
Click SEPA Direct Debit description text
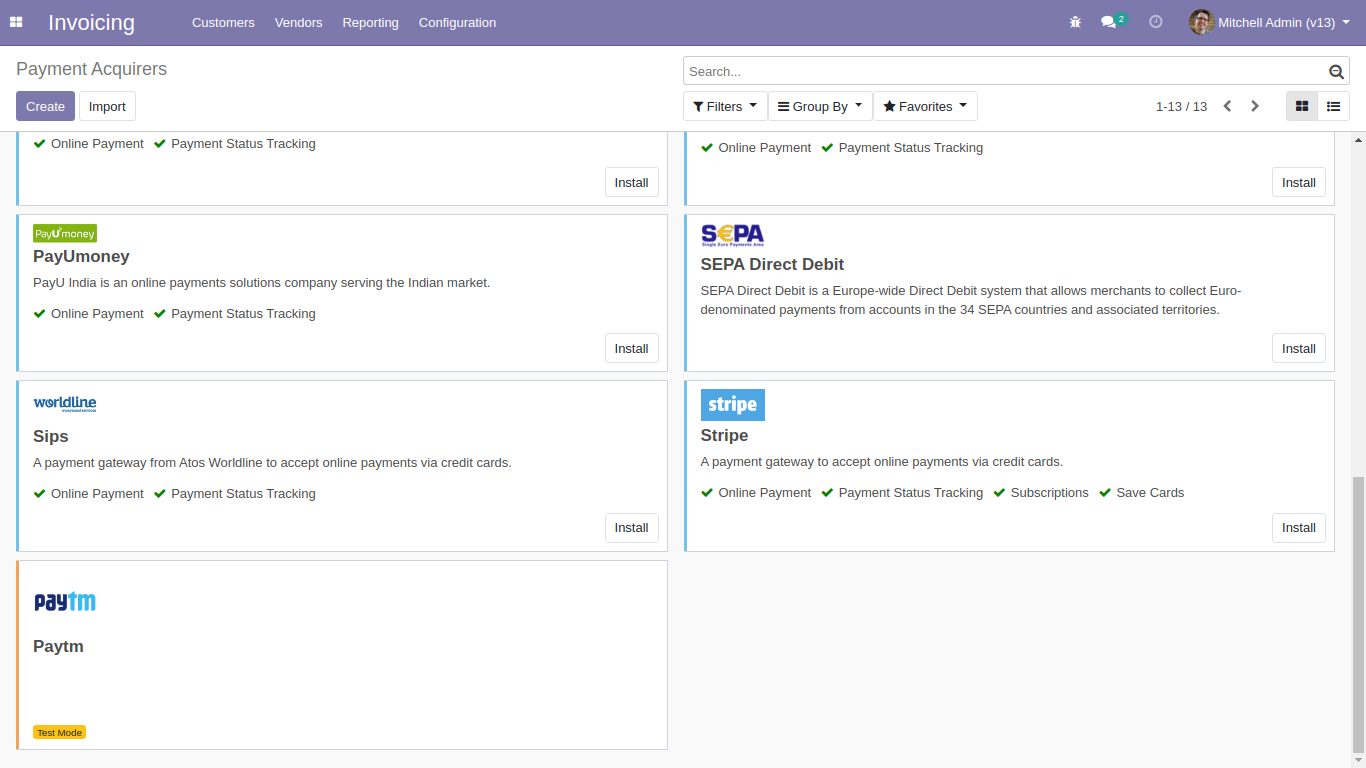pyautogui.click(x=971, y=300)
